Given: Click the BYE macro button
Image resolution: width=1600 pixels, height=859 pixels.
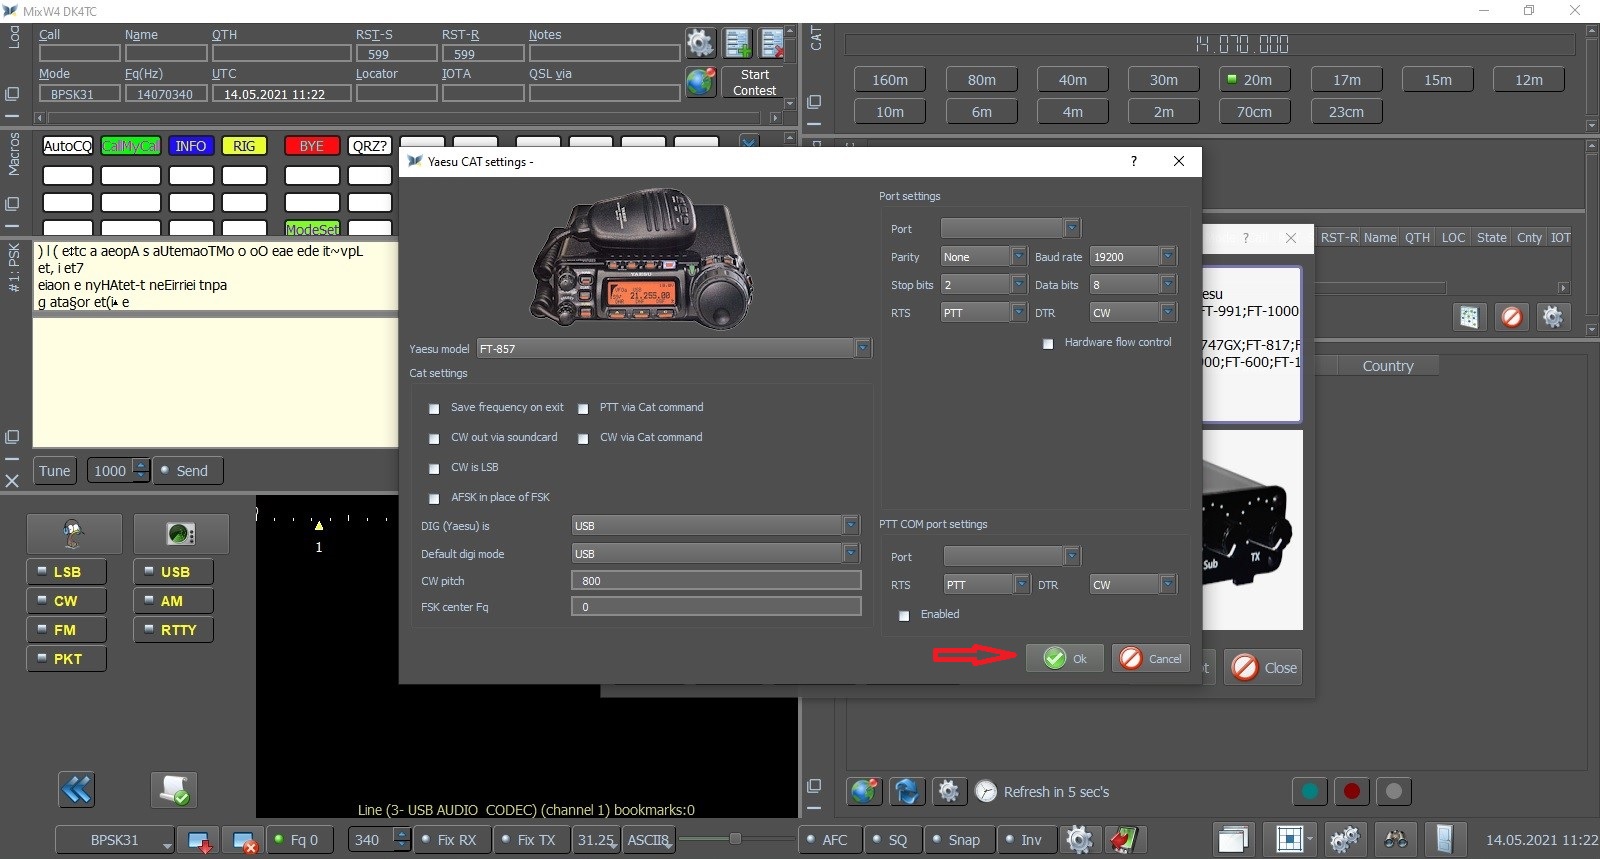Looking at the screenshot, I should click(312, 146).
